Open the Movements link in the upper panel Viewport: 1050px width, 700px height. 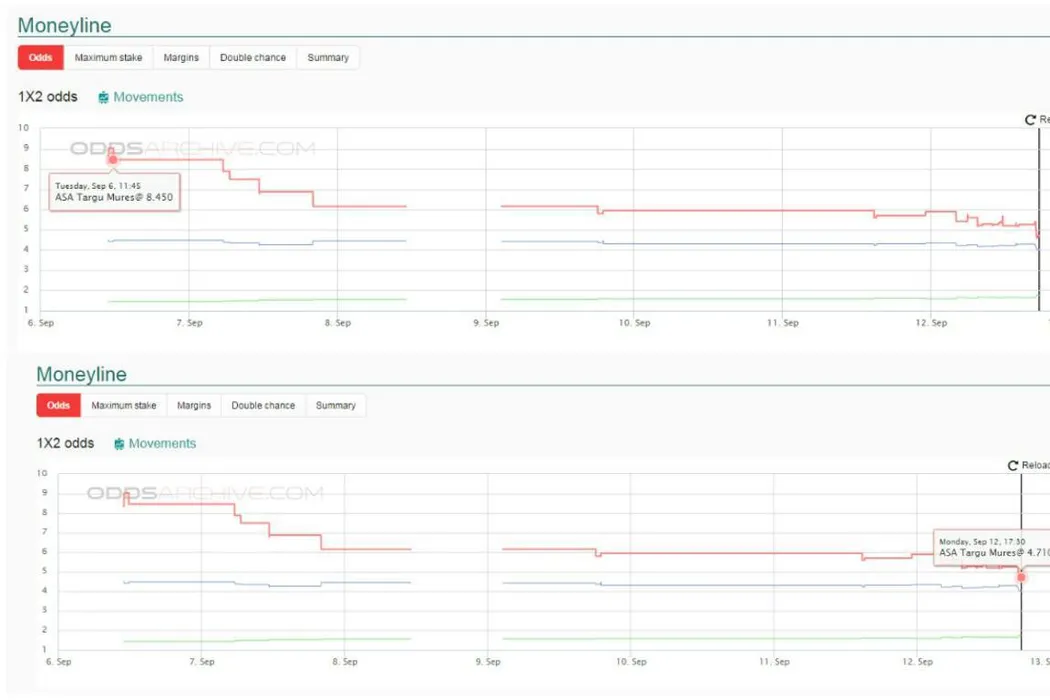click(148, 97)
